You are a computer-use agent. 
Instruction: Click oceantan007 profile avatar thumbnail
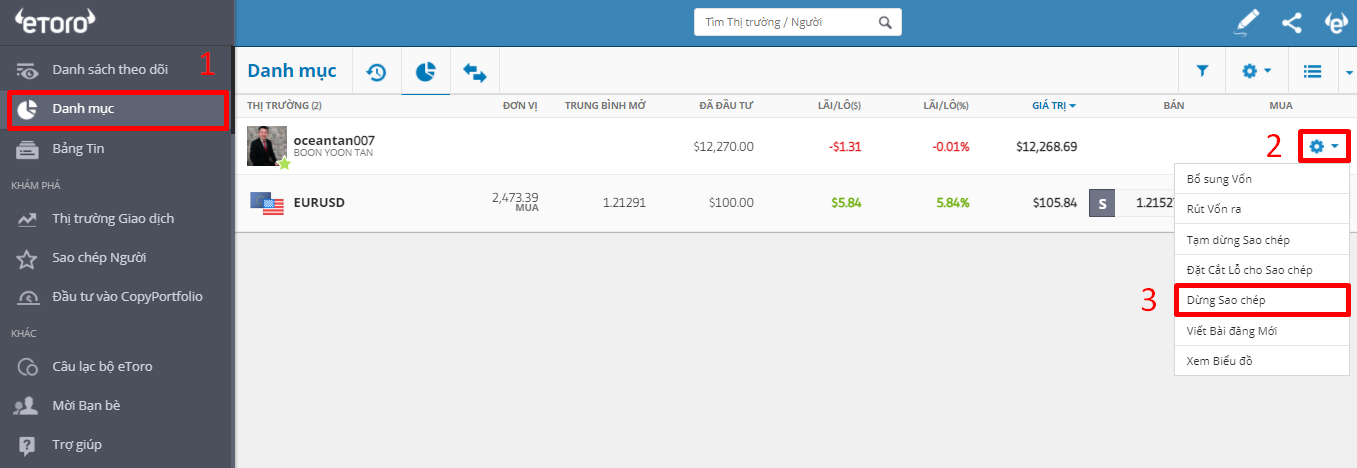[267, 146]
